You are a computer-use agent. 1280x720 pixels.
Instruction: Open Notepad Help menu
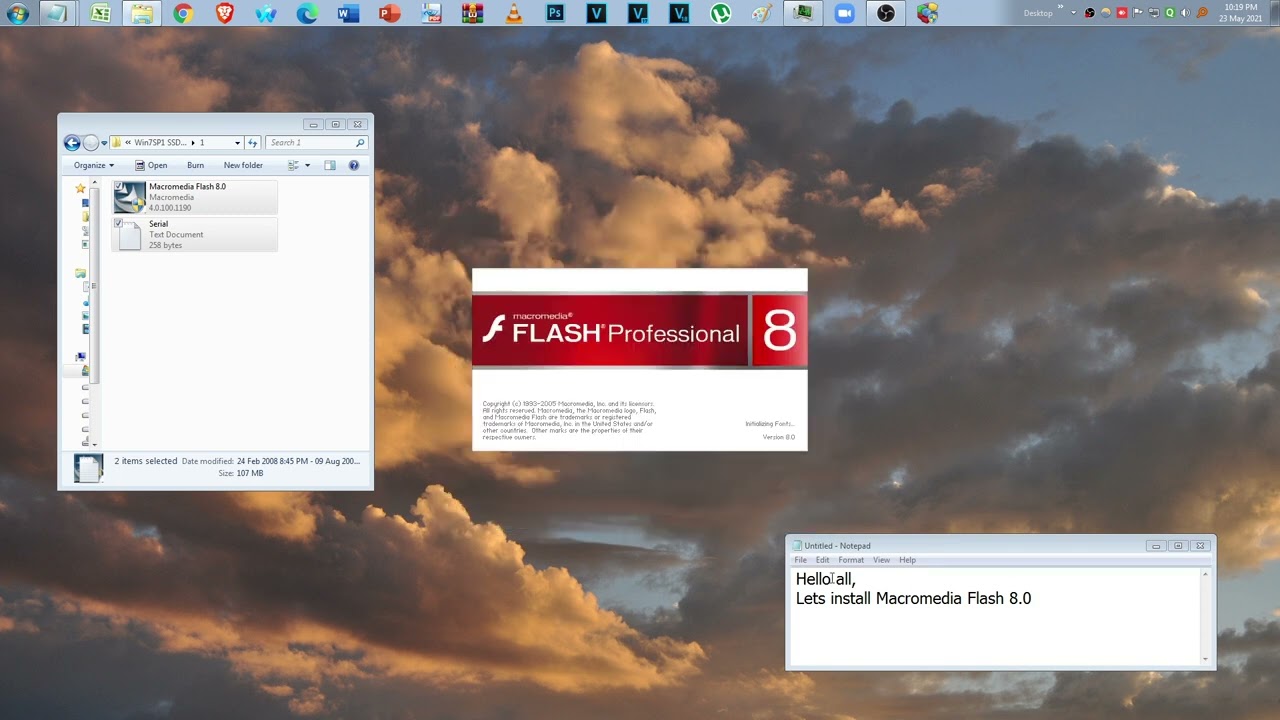[907, 560]
